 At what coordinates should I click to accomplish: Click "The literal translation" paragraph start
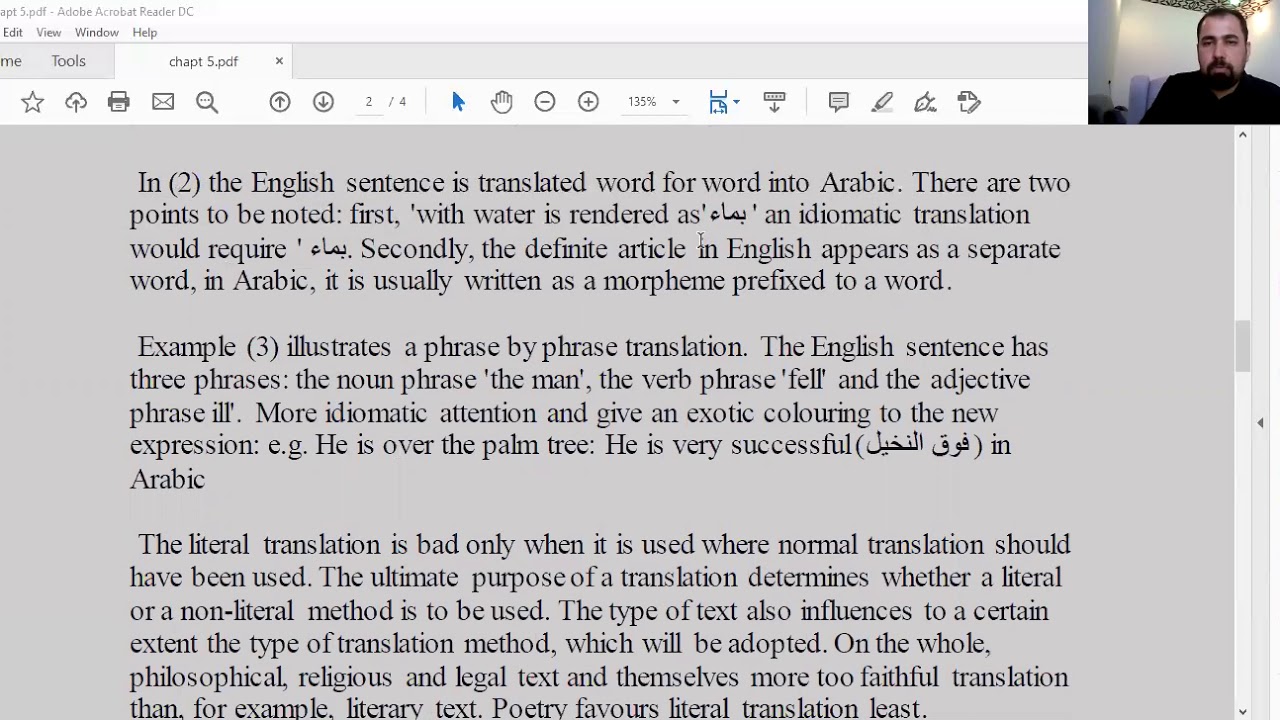(x=260, y=545)
